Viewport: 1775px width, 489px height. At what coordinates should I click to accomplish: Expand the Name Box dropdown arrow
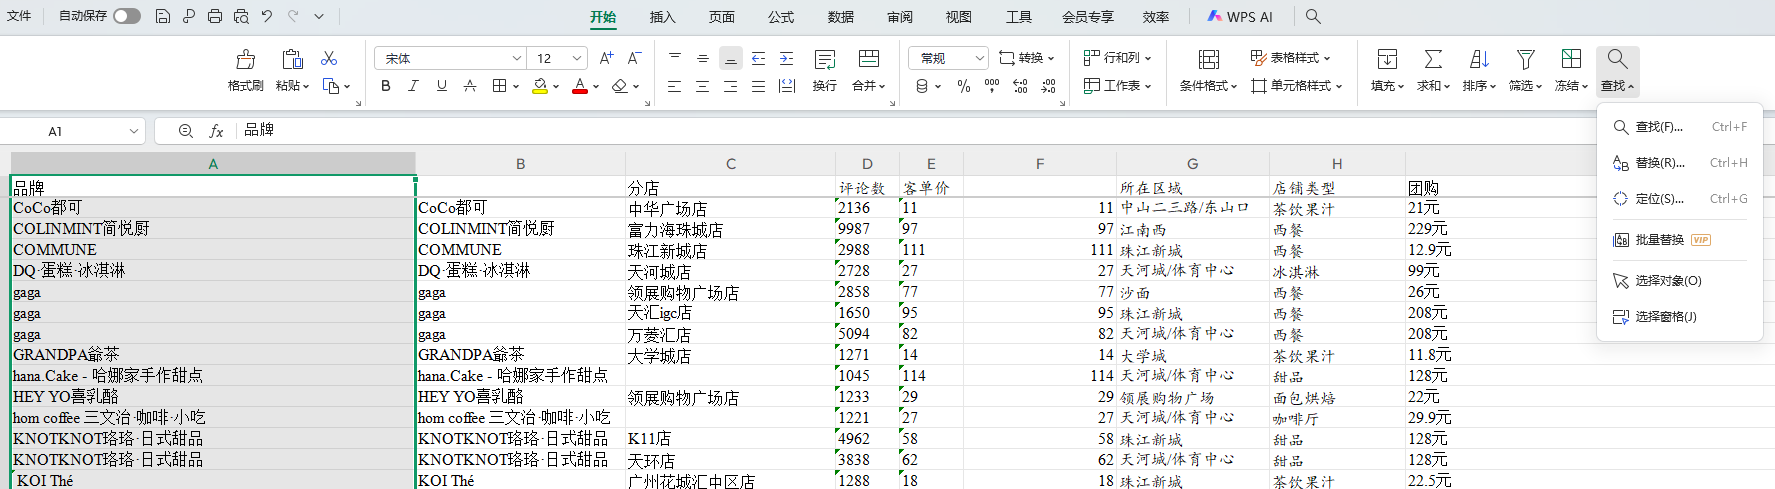tap(134, 131)
